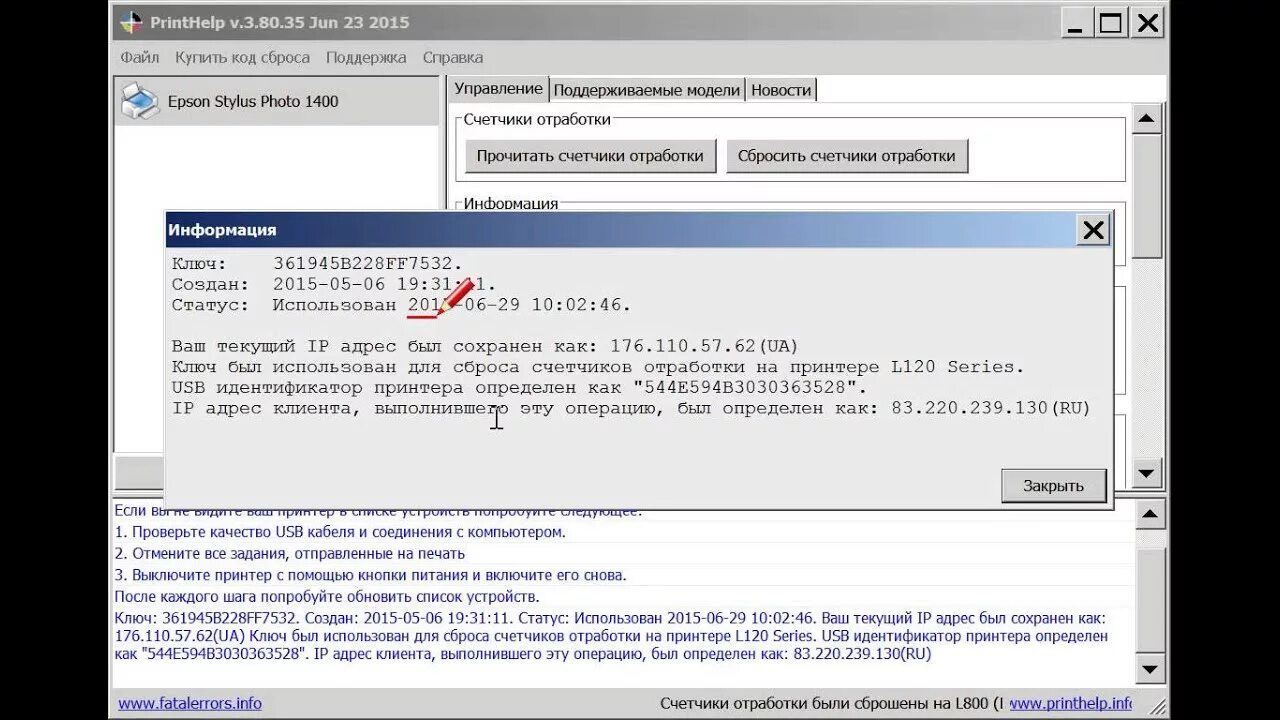Click the log area scrollbar down arrow
The height and width of the screenshot is (720, 1280).
click(1151, 669)
